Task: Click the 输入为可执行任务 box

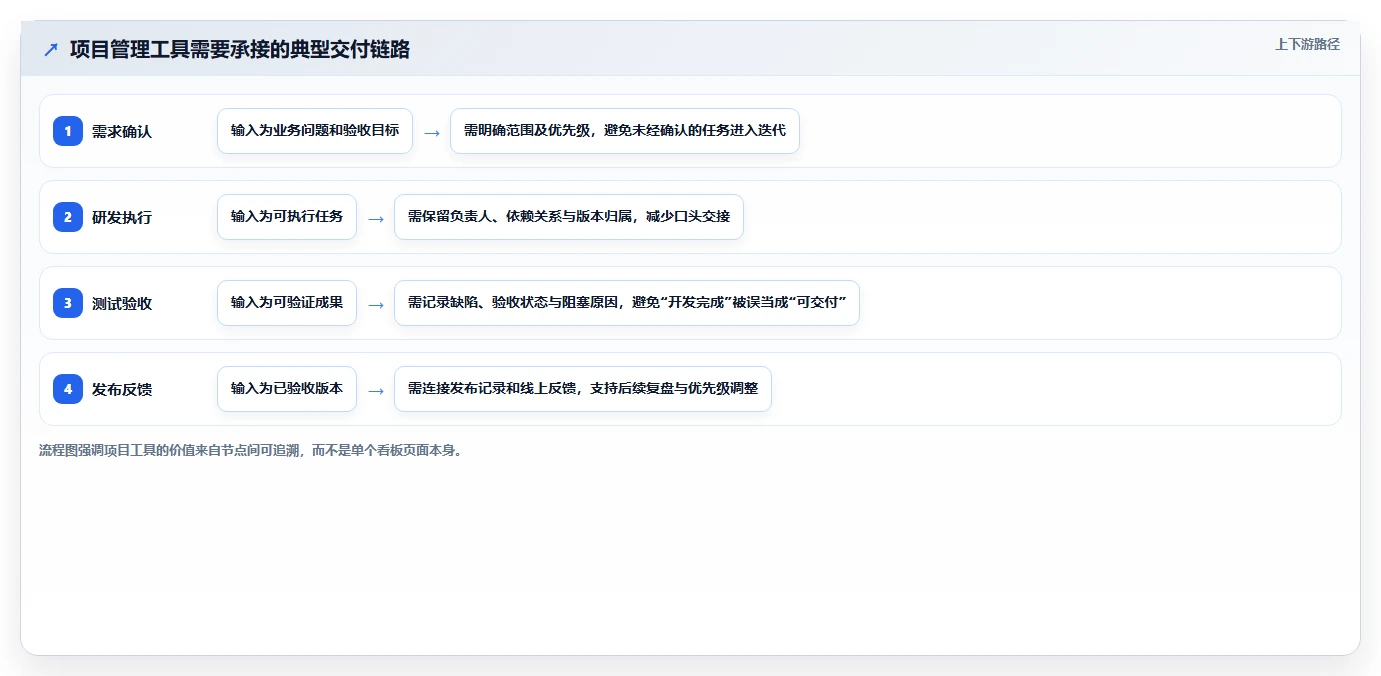Action: (287, 217)
